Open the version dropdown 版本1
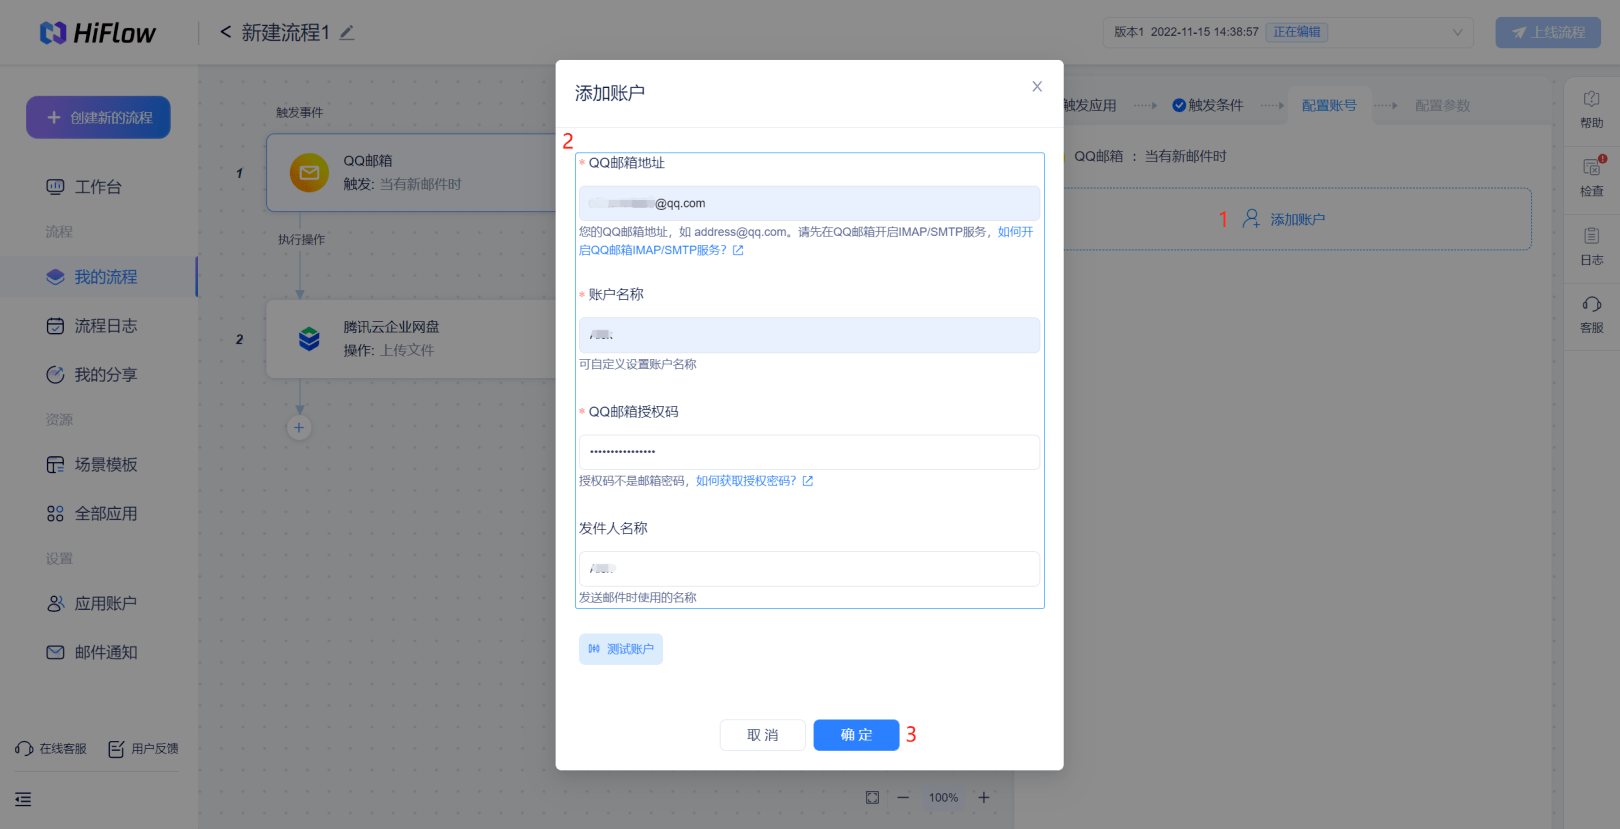This screenshot has height=829, width=1620. tap(1287, 32)
